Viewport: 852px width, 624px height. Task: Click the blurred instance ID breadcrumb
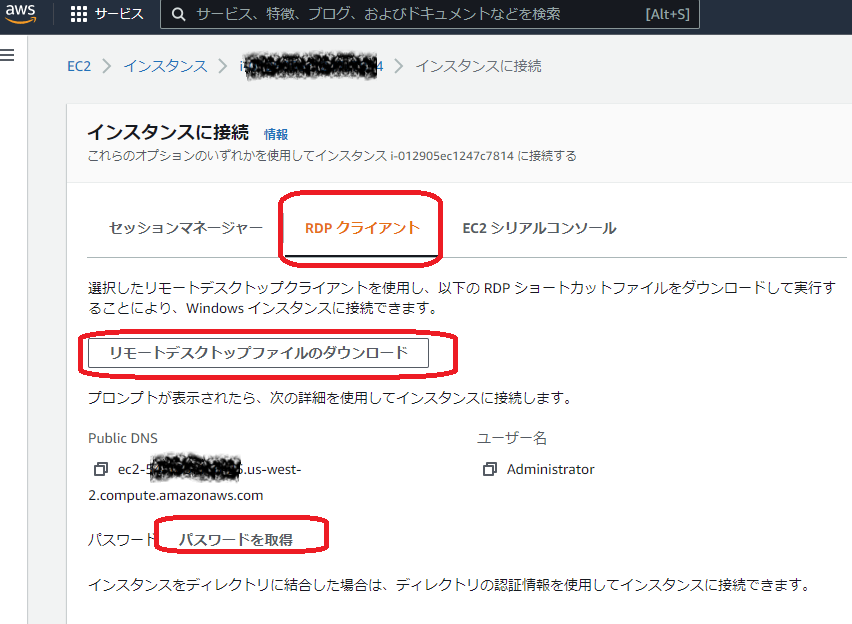311,66
